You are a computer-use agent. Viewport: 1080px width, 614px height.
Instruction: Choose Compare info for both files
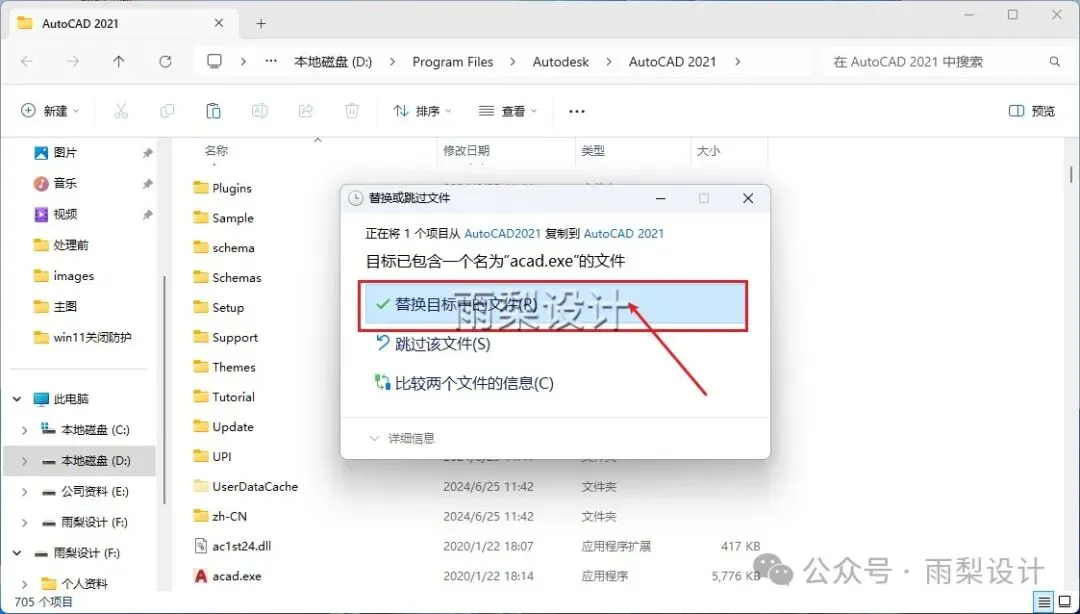[463, 383]
